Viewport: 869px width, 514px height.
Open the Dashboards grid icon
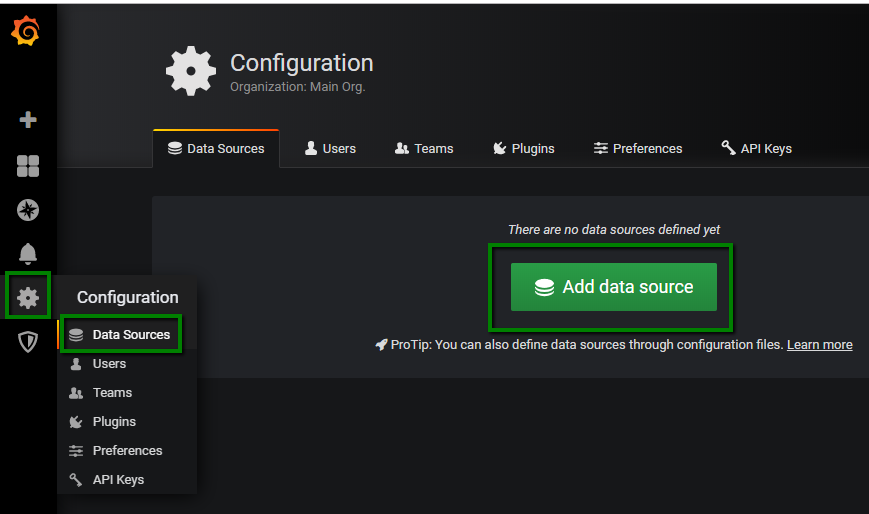coord(28,166)
